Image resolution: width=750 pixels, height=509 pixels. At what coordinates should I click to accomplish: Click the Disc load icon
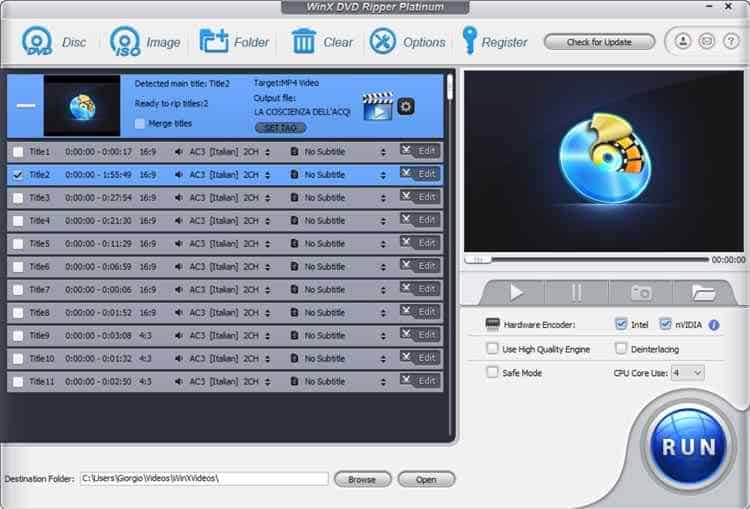[38, 42]
